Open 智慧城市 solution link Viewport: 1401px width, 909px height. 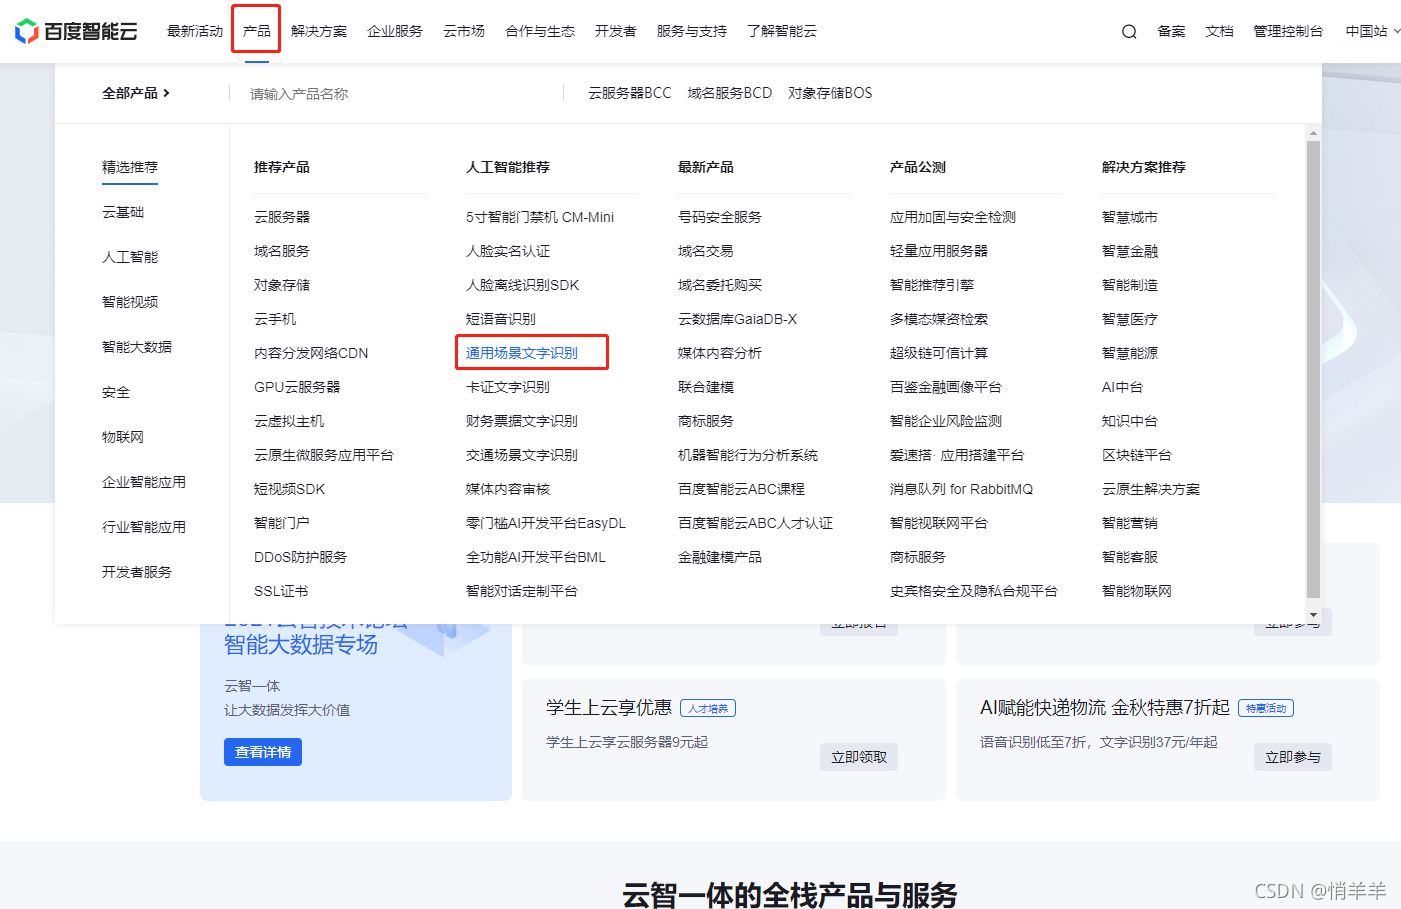(1130, 217)
